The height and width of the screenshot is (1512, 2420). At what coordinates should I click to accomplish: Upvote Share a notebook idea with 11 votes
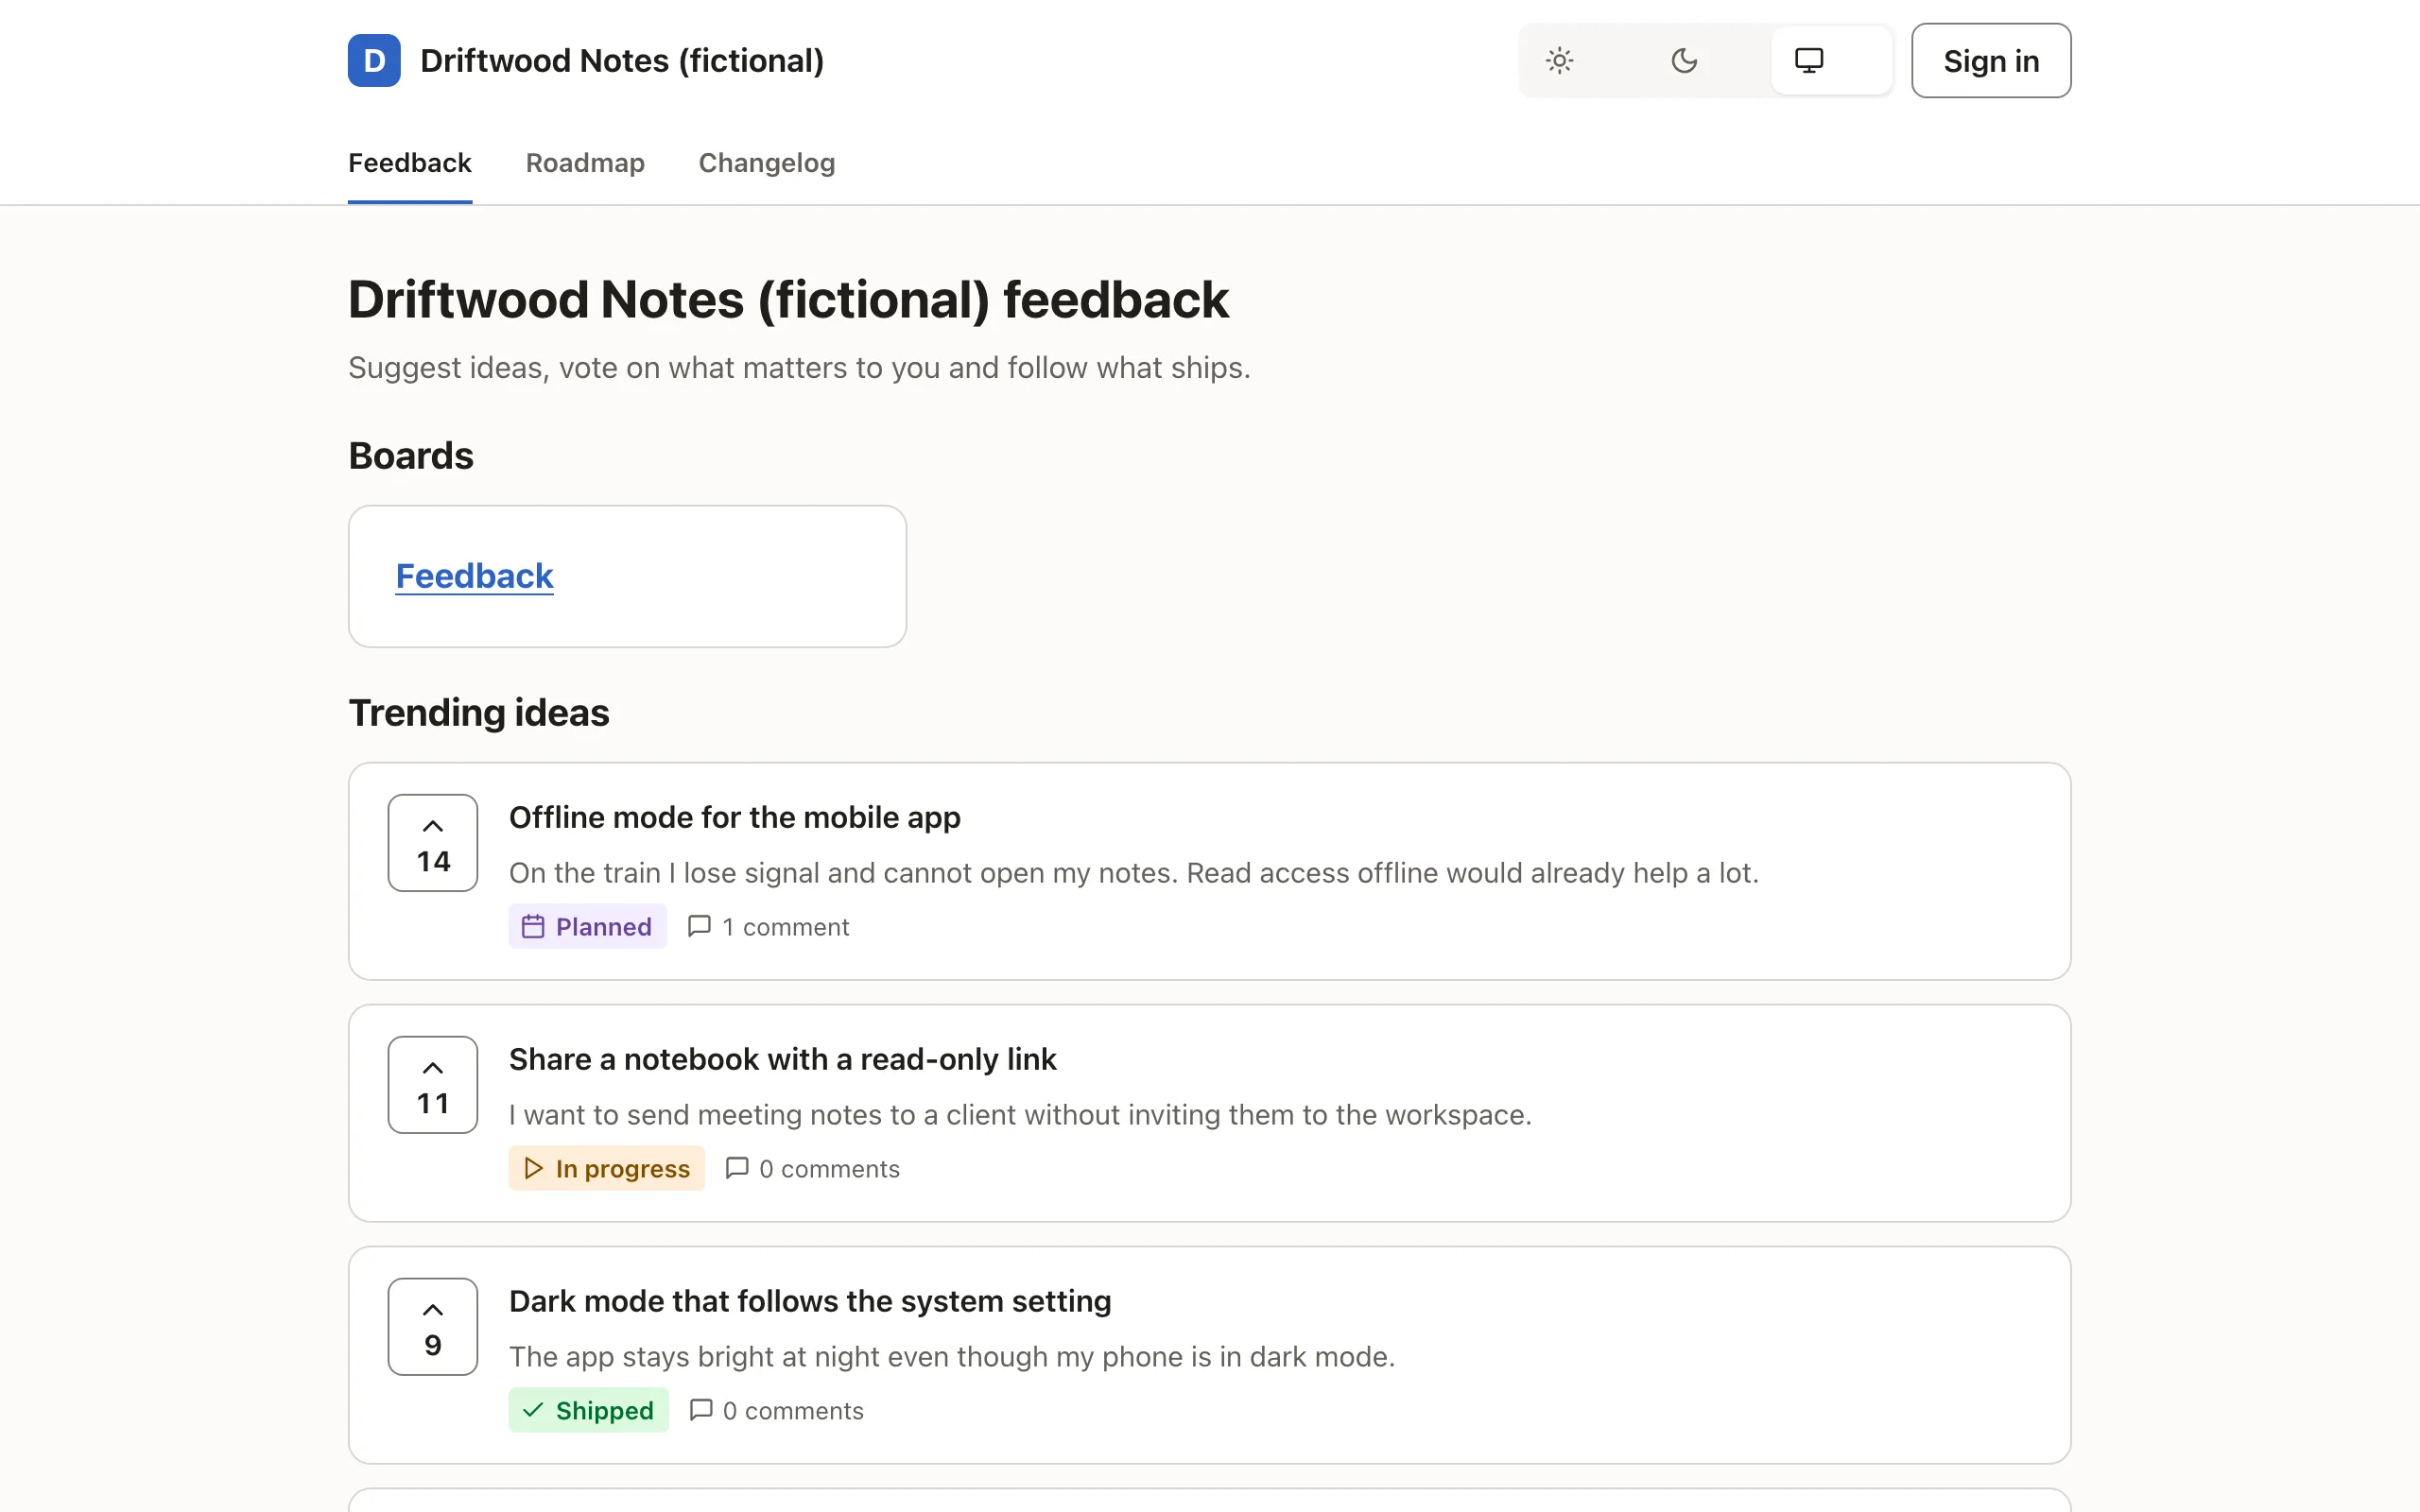(x=433, y=1085)
